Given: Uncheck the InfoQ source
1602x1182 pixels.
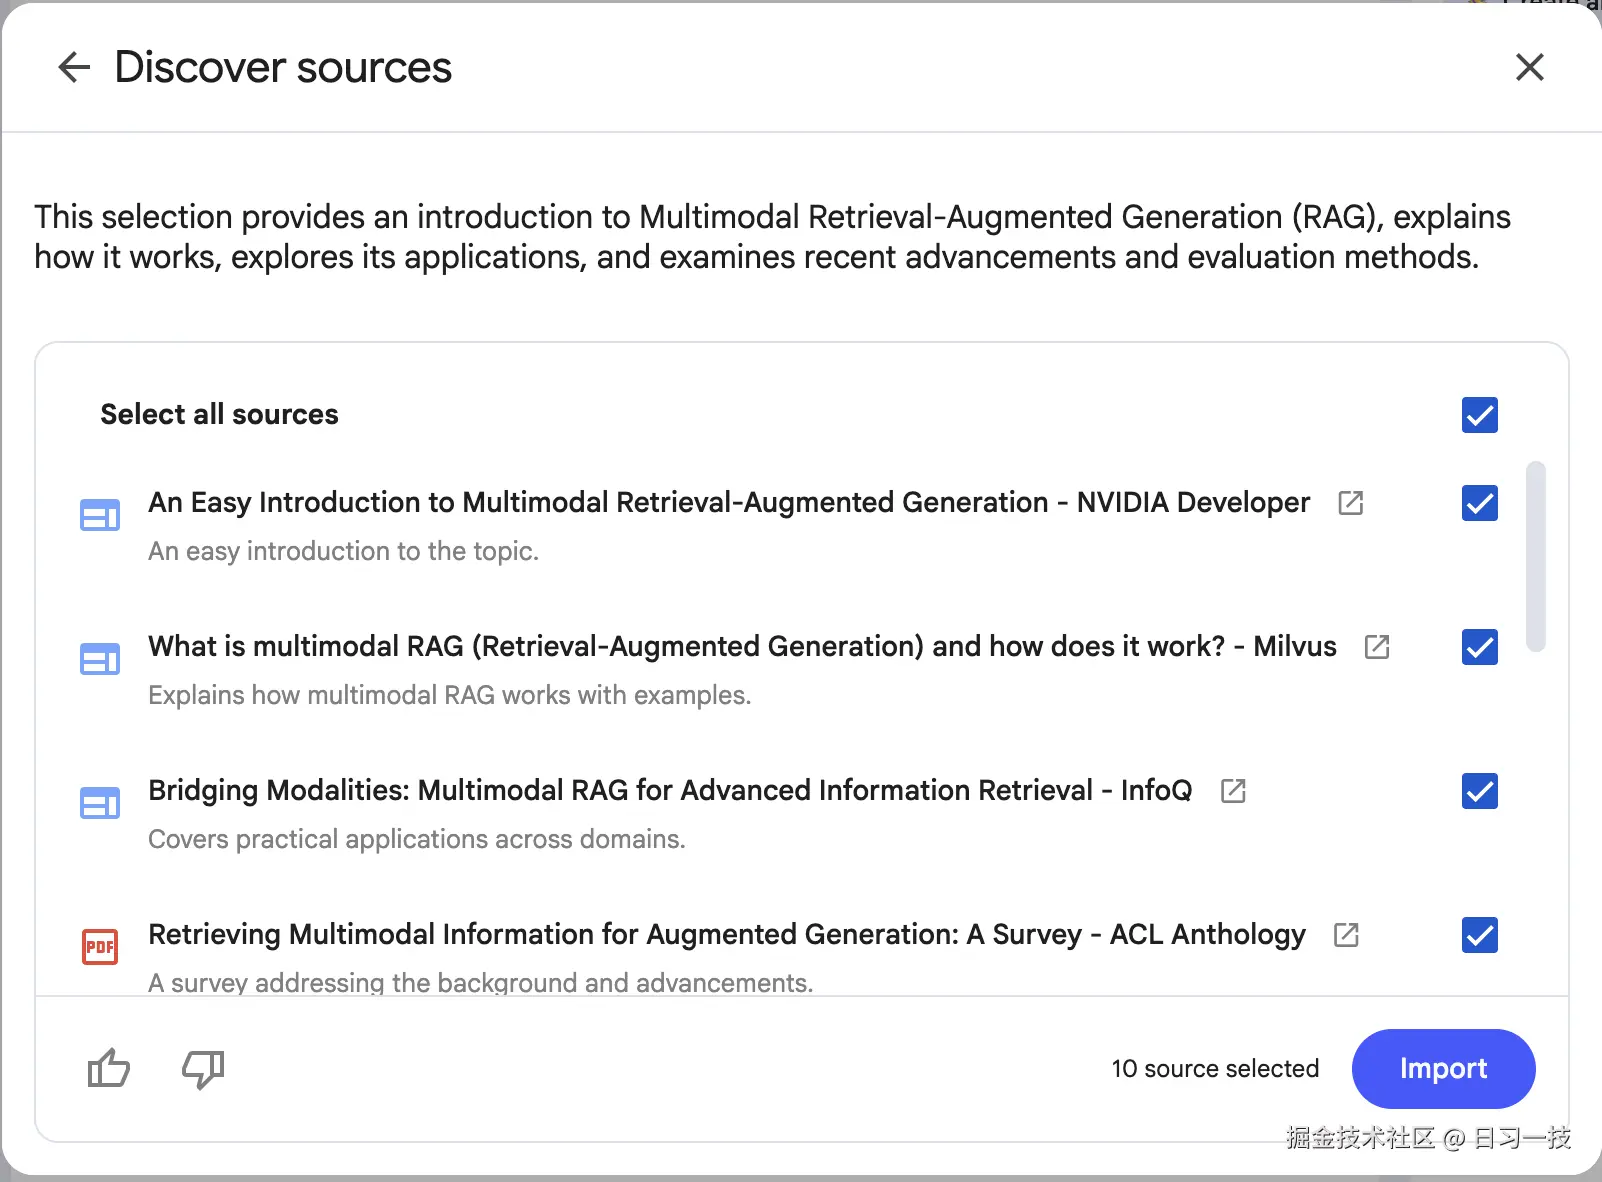Looking at the screenshot, I should [x=1479, y=791].
